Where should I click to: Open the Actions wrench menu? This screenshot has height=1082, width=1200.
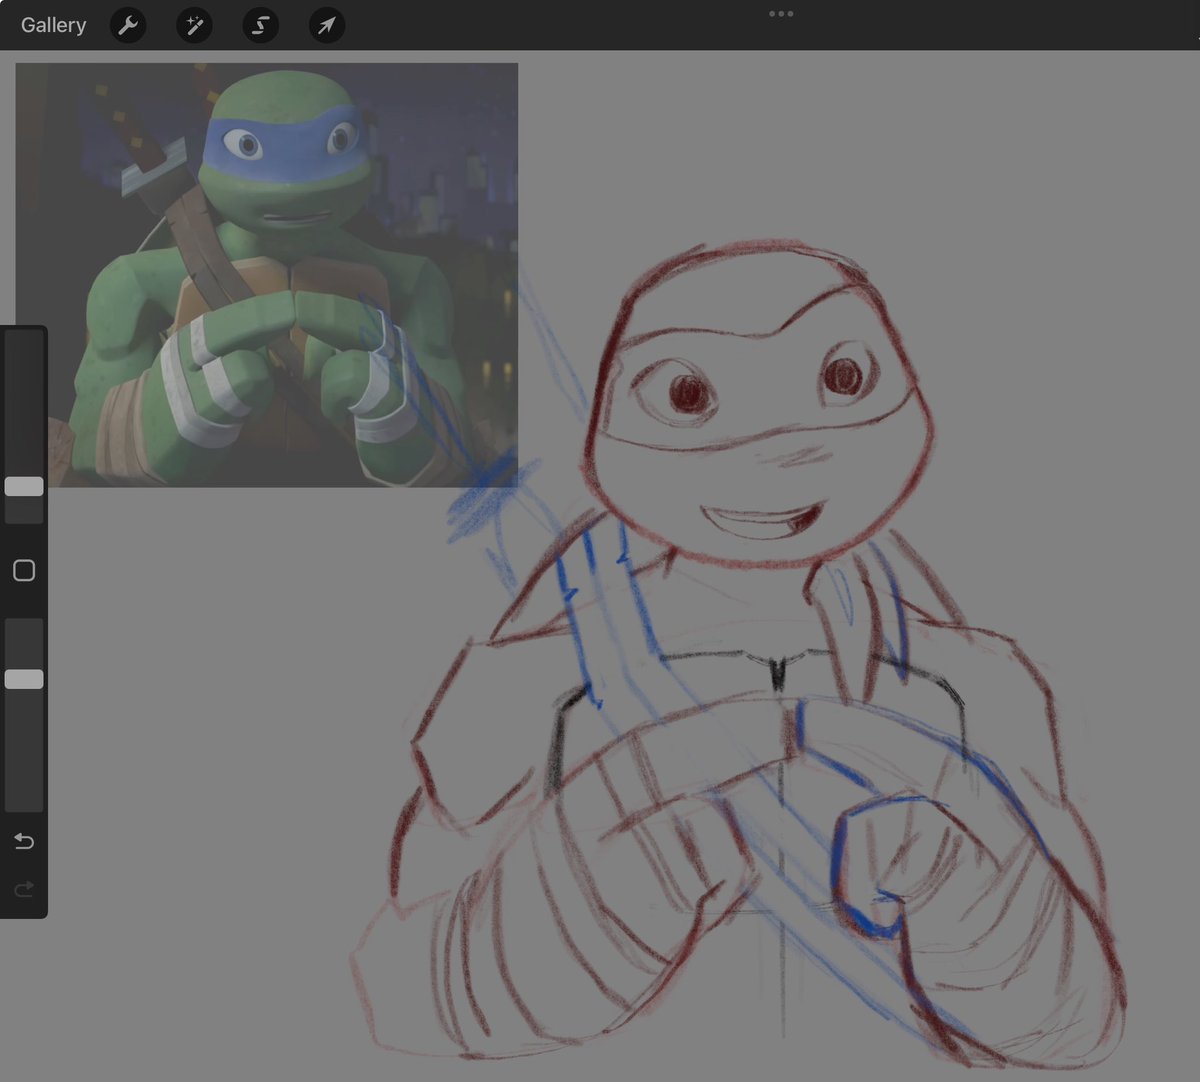click(x=128, y=25)
